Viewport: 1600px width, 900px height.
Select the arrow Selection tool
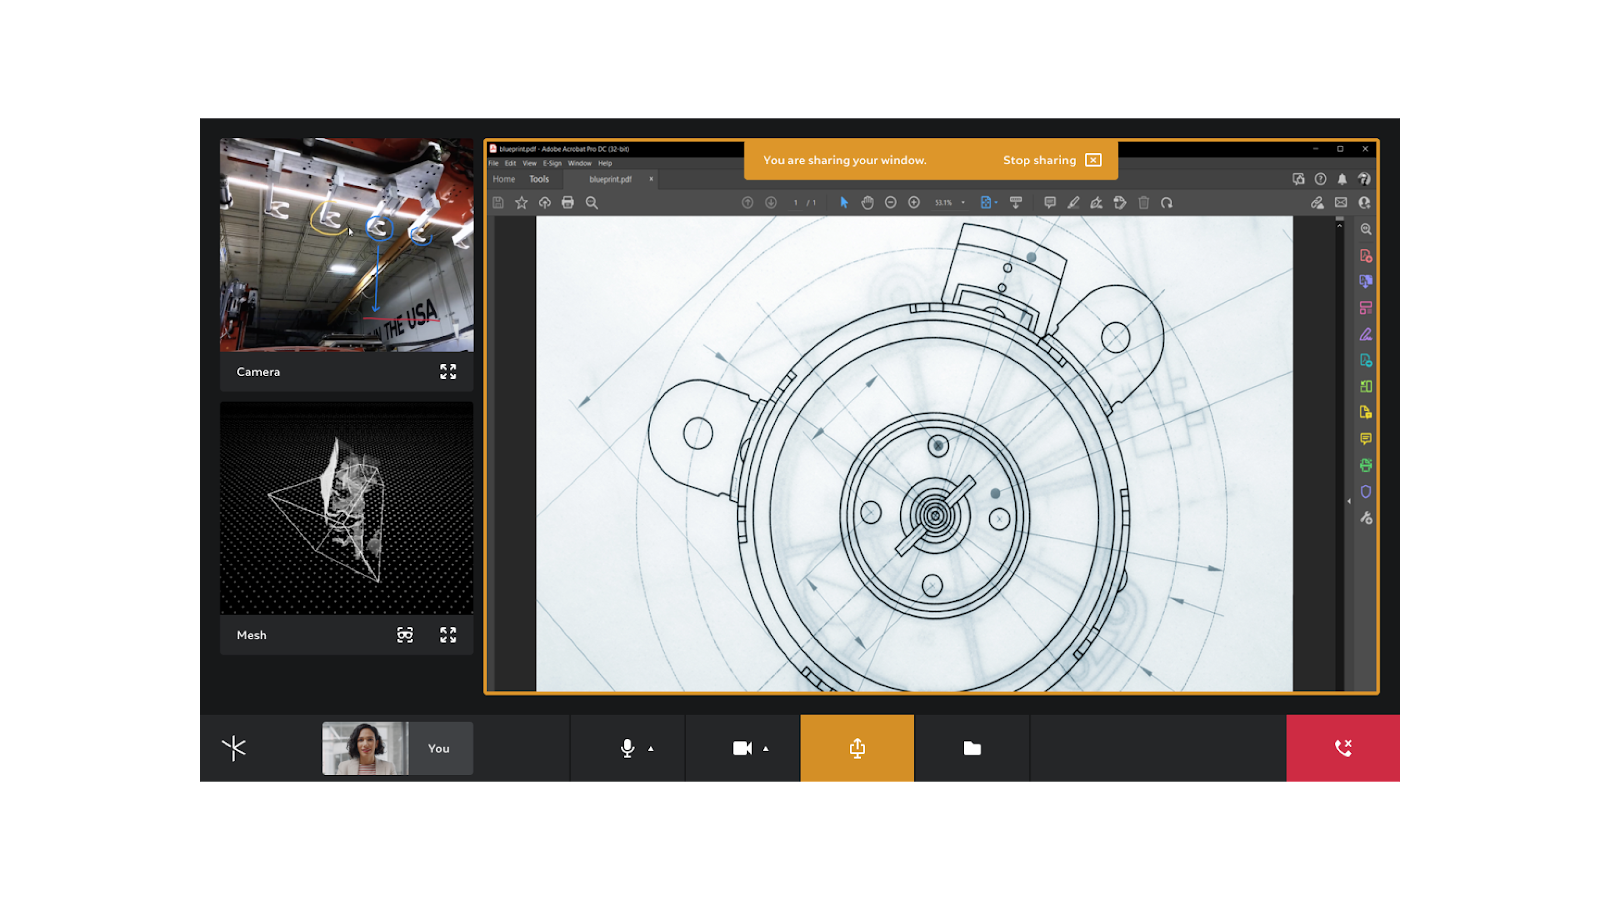(x=844, y=202)
